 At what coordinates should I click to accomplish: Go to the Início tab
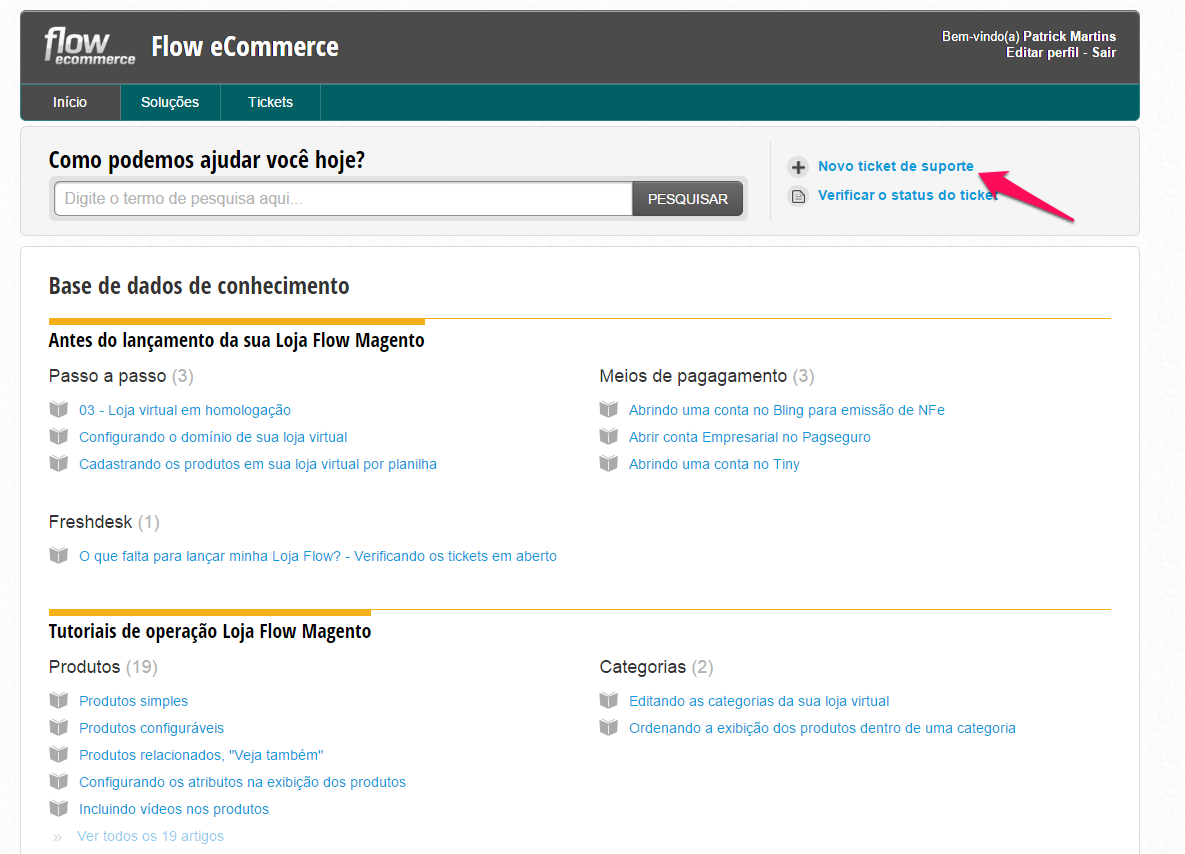pyautogui.click(x=70, y=102)
